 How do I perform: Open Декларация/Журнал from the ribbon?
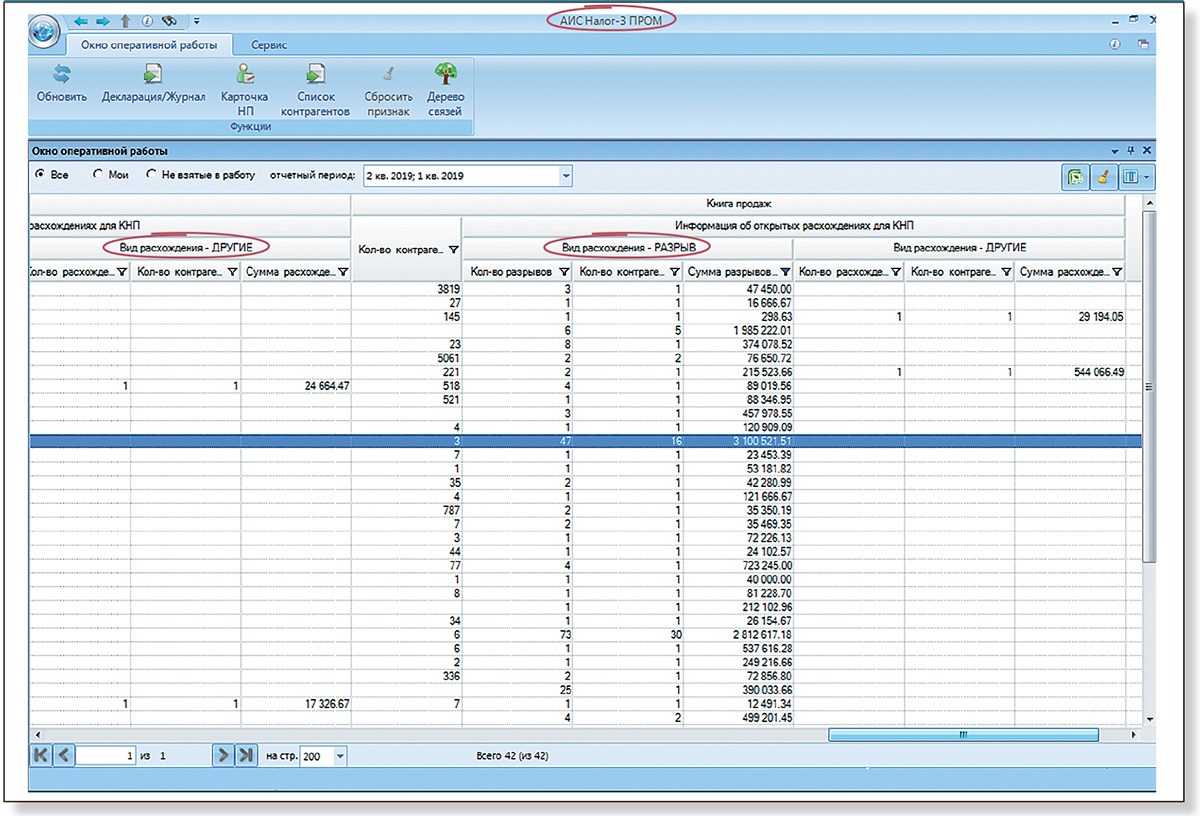153,76
